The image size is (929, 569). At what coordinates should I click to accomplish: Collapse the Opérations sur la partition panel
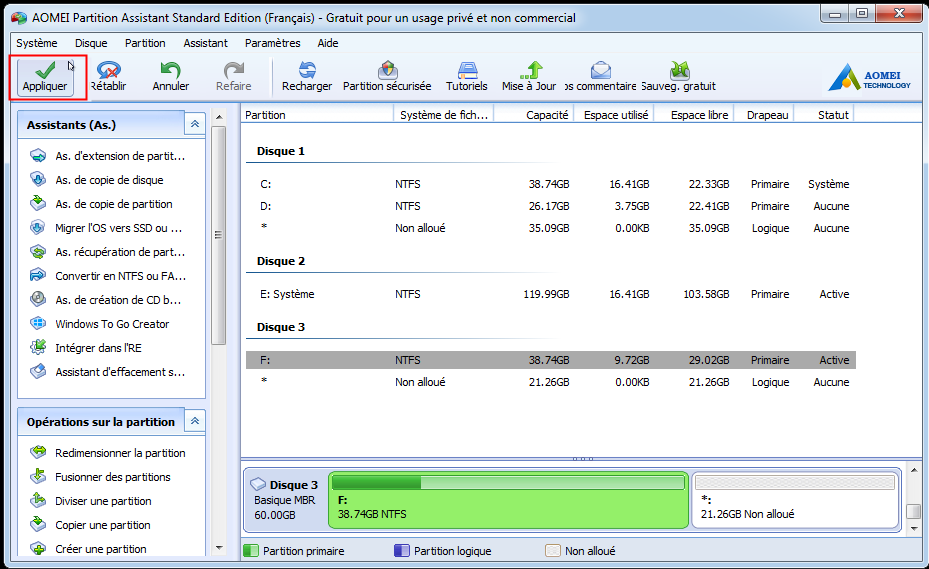click(195, 421)
